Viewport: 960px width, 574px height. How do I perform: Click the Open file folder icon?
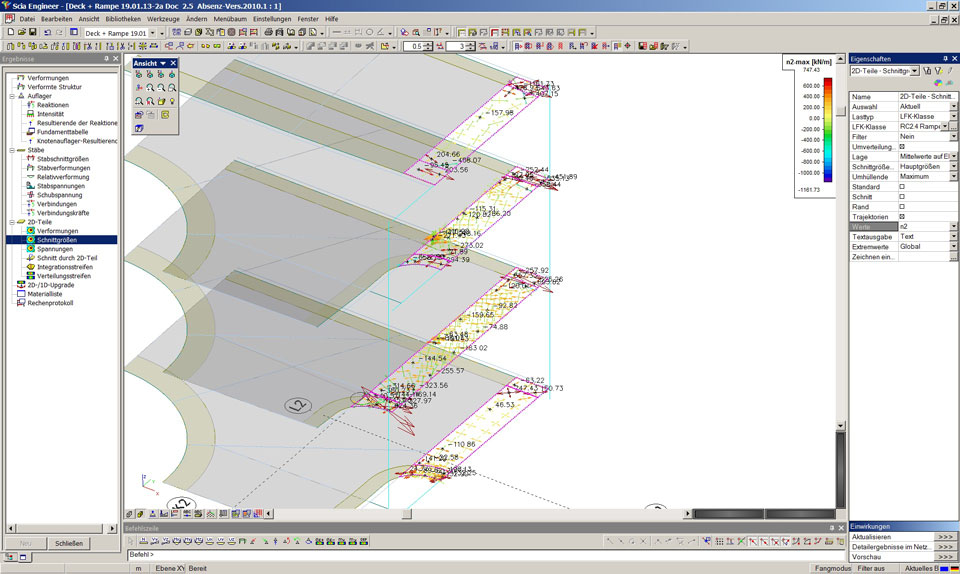point(20,32)
